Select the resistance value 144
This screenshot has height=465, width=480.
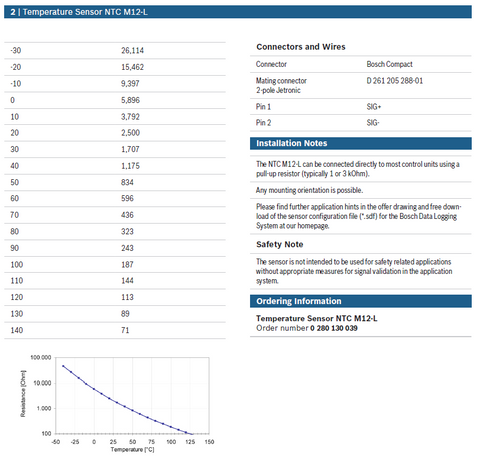127,281
